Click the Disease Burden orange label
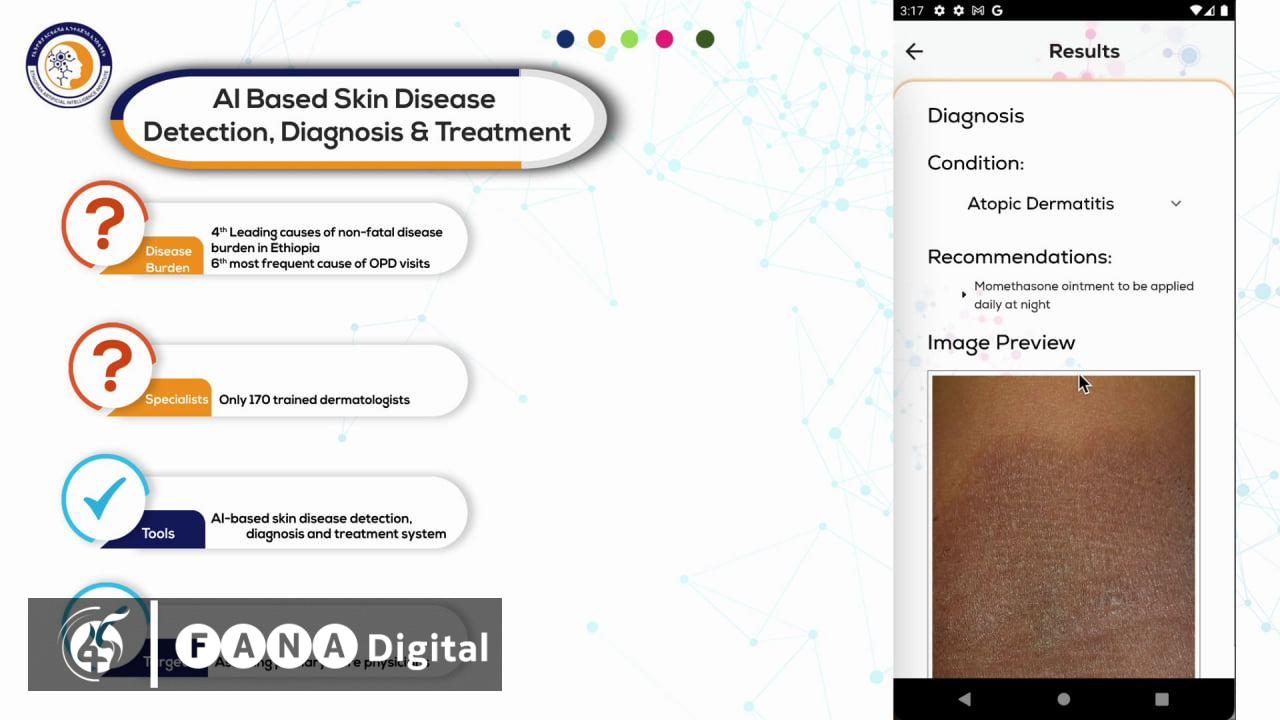The width and height of the screenshot is (1280, 720). (168, 259)
